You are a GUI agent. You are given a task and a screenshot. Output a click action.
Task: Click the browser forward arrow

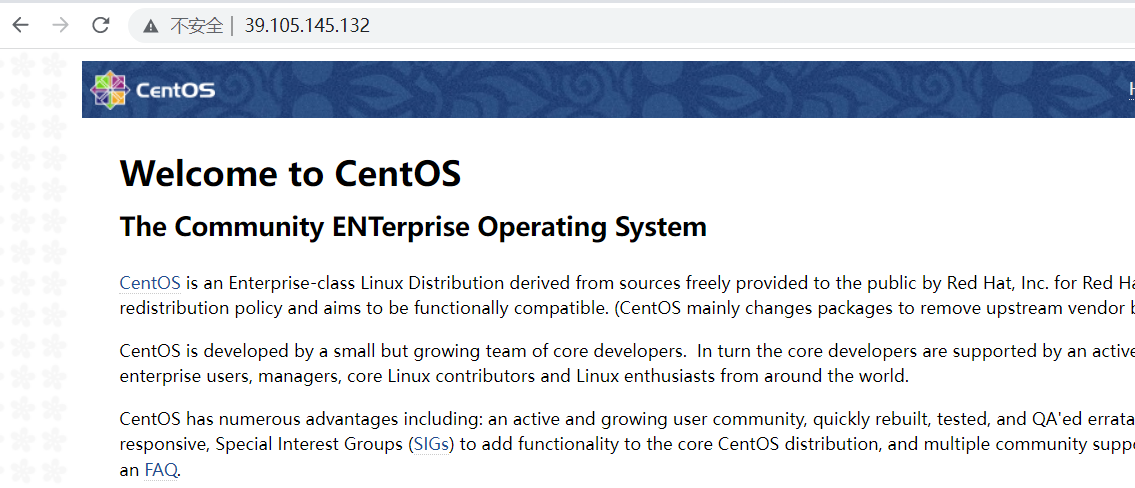coord(60,25)
